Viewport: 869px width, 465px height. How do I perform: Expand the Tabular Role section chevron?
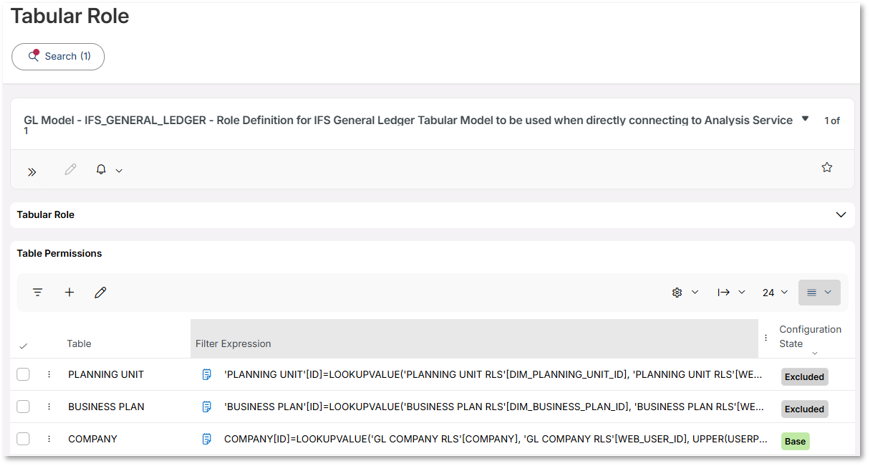tap(841, 214)
